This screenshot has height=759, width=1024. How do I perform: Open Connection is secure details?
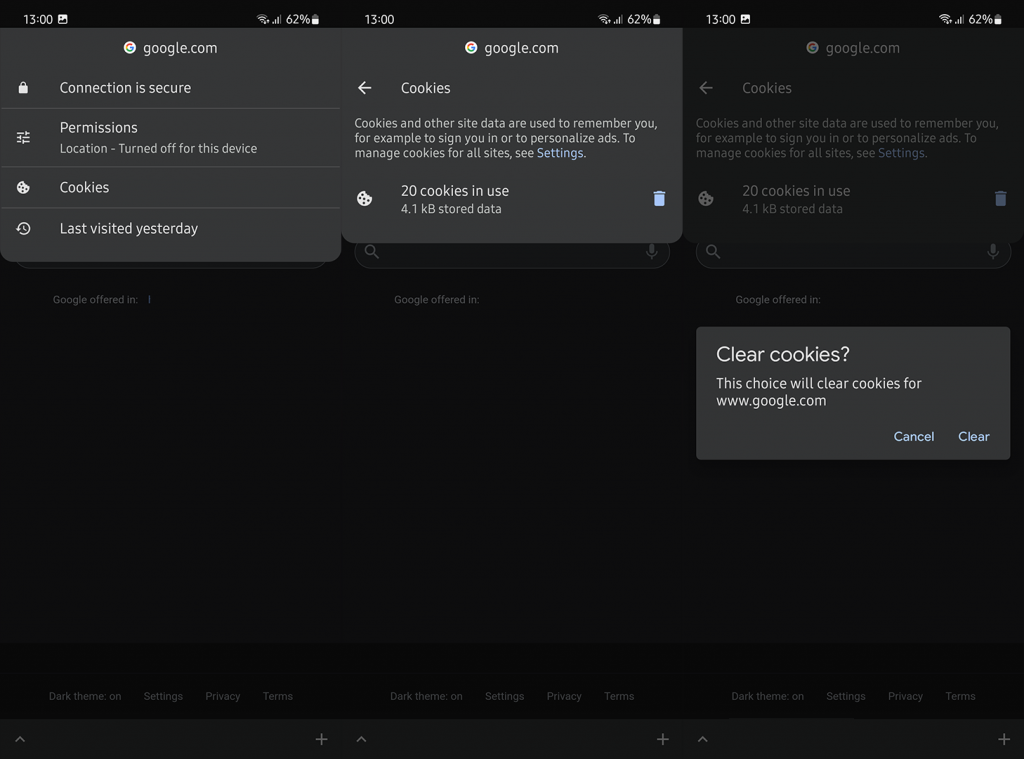pos(170,88)
